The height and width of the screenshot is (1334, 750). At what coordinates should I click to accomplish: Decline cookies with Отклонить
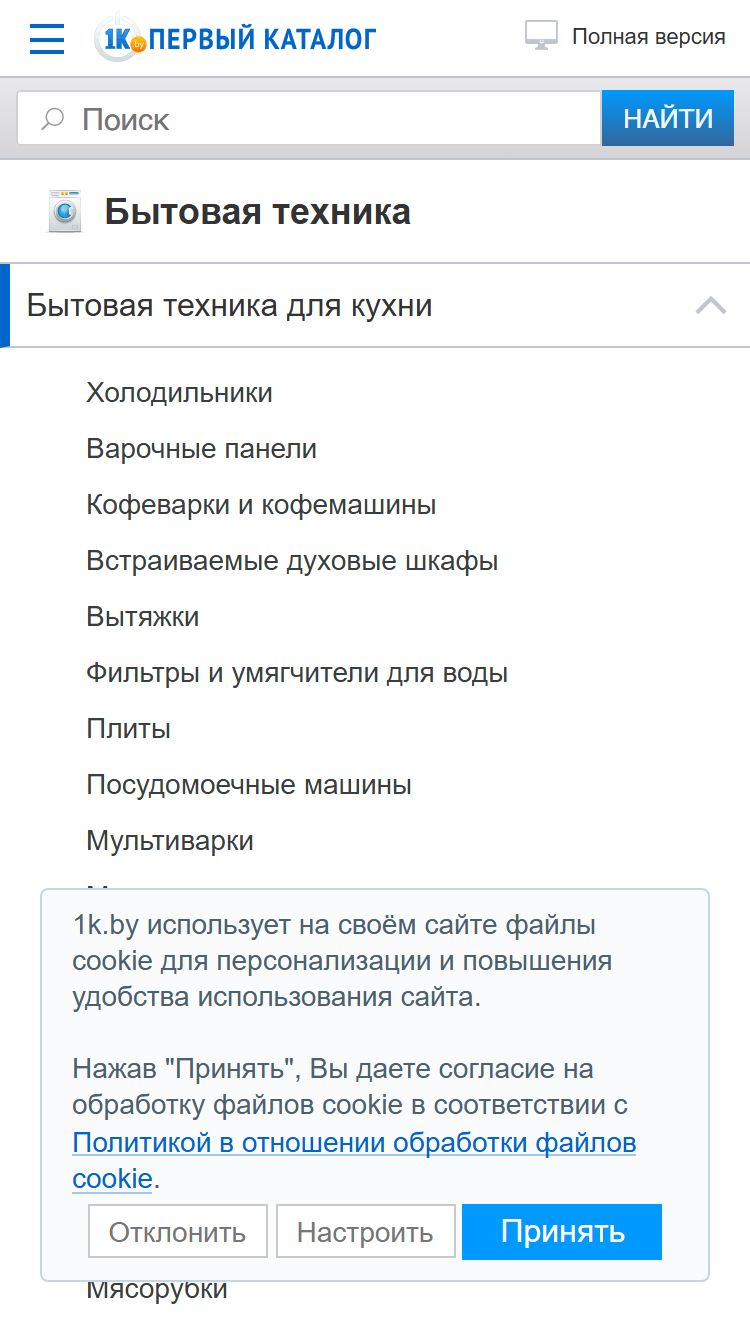[x=178, y=1231]
